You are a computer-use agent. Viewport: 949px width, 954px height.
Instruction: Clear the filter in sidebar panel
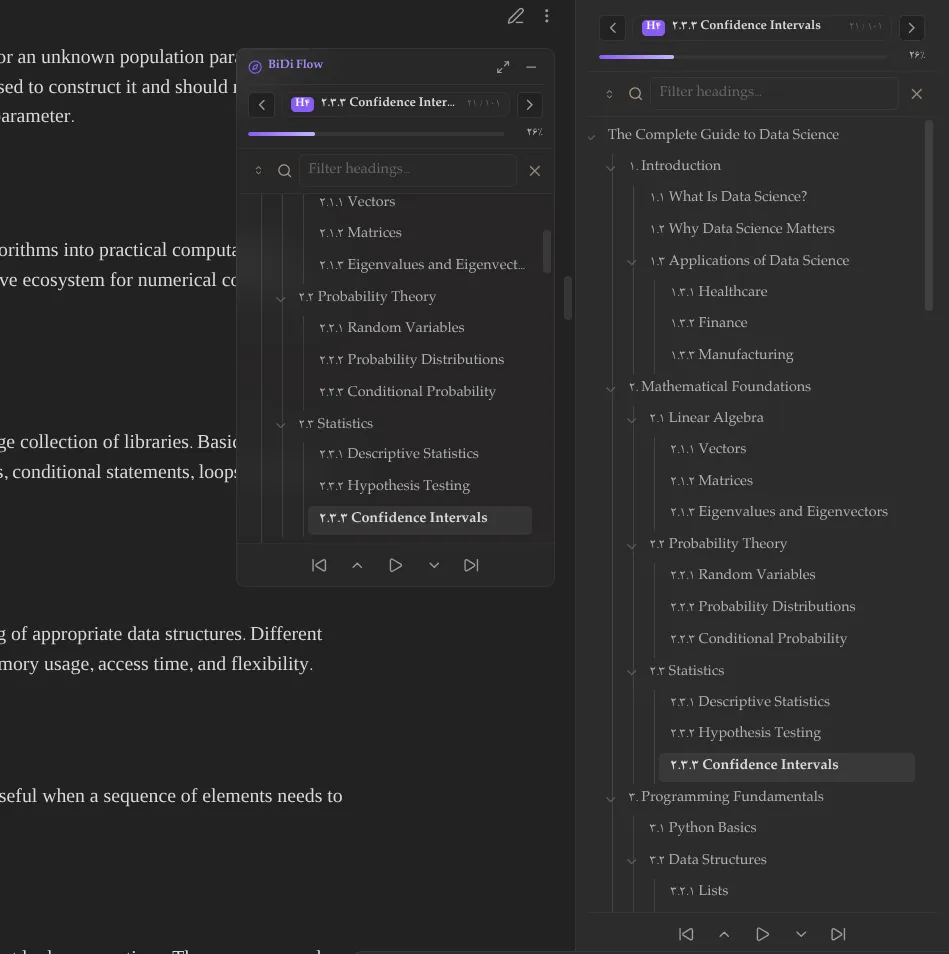pyautogui.click(x=917, y=94)
